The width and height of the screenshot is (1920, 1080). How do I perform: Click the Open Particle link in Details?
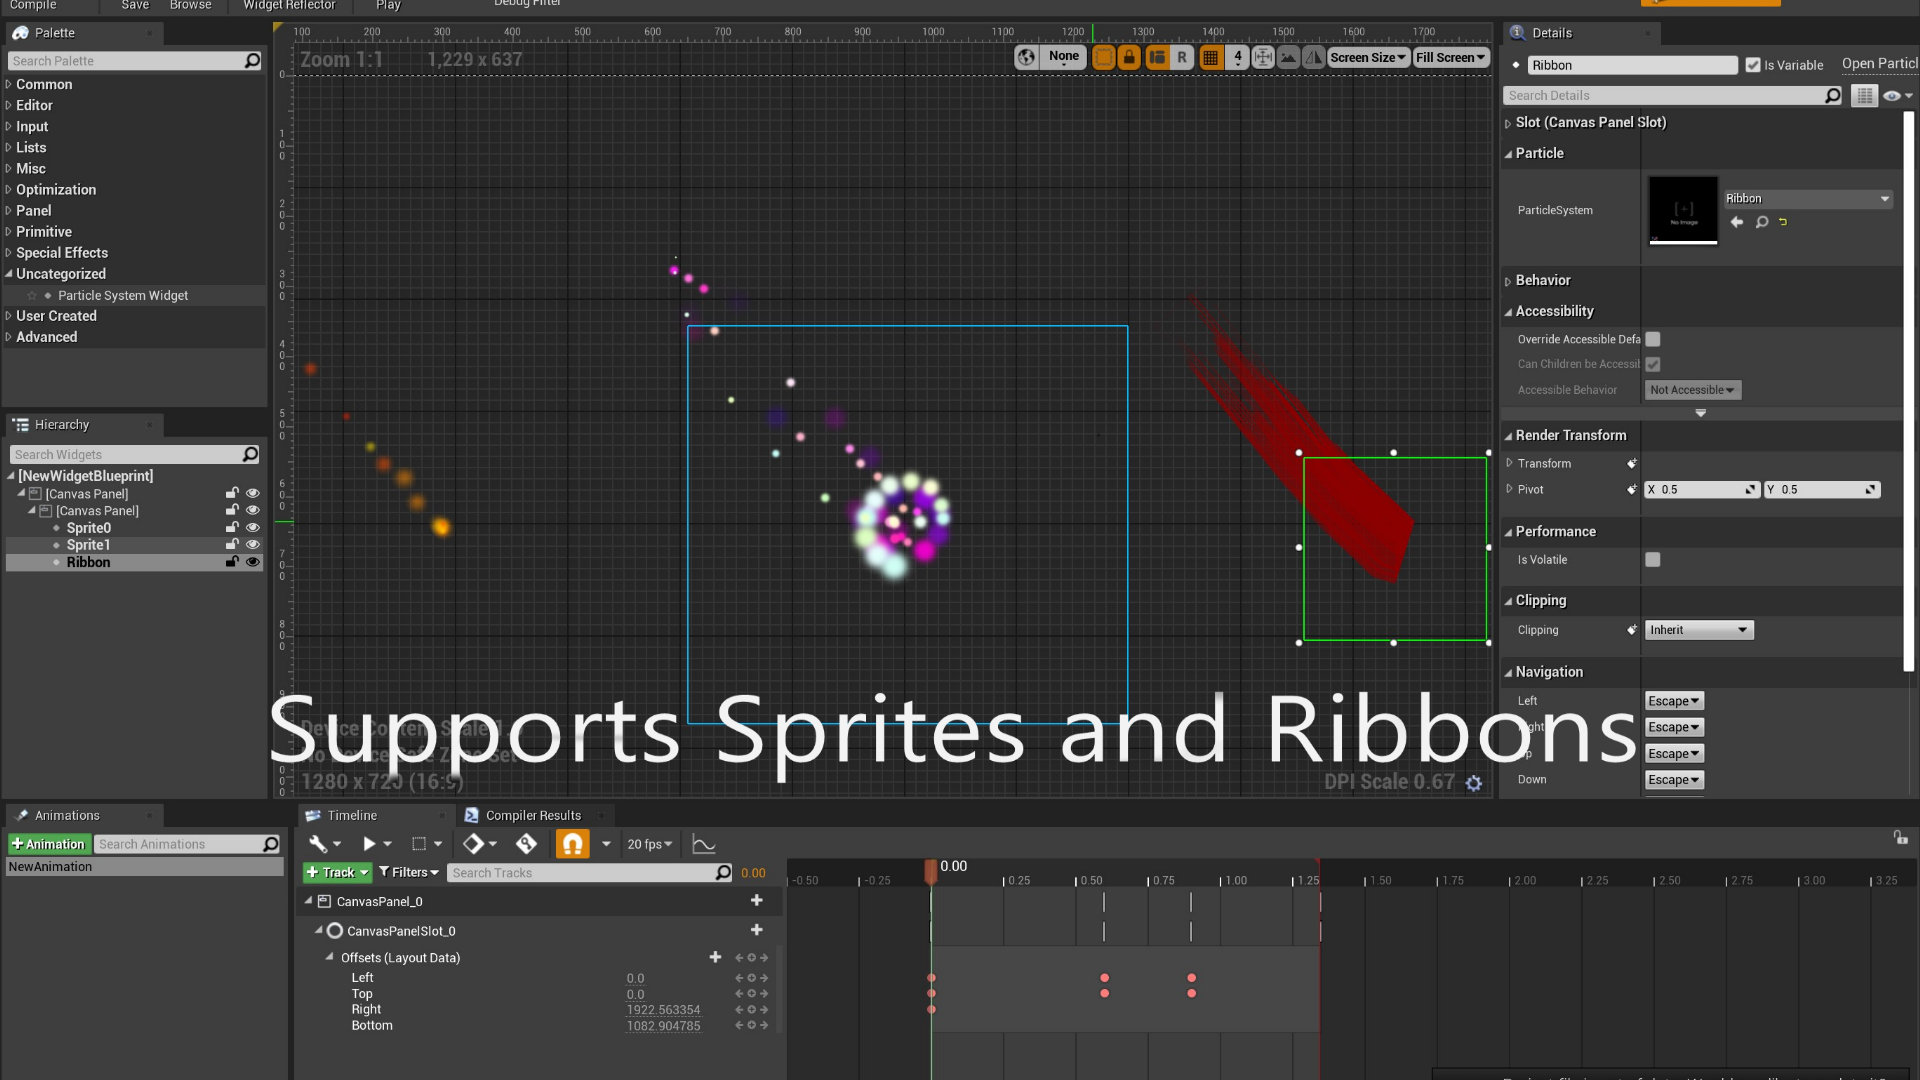(1879, 63)
